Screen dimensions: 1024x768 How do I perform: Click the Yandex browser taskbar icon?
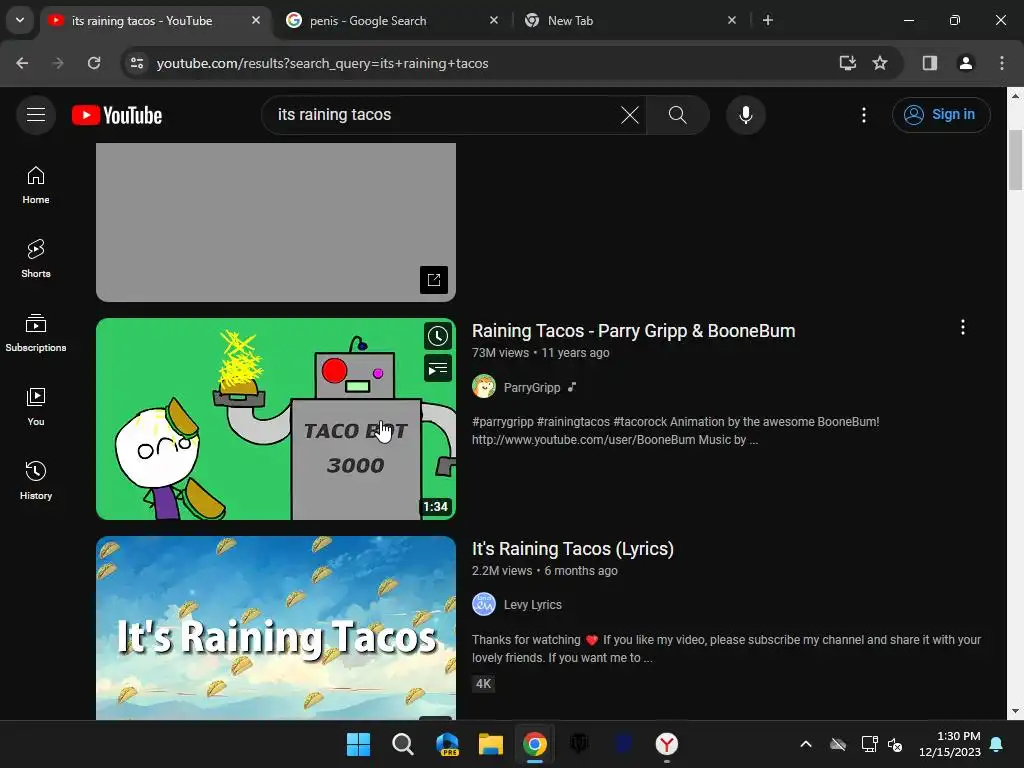click(x=666, y=744)
